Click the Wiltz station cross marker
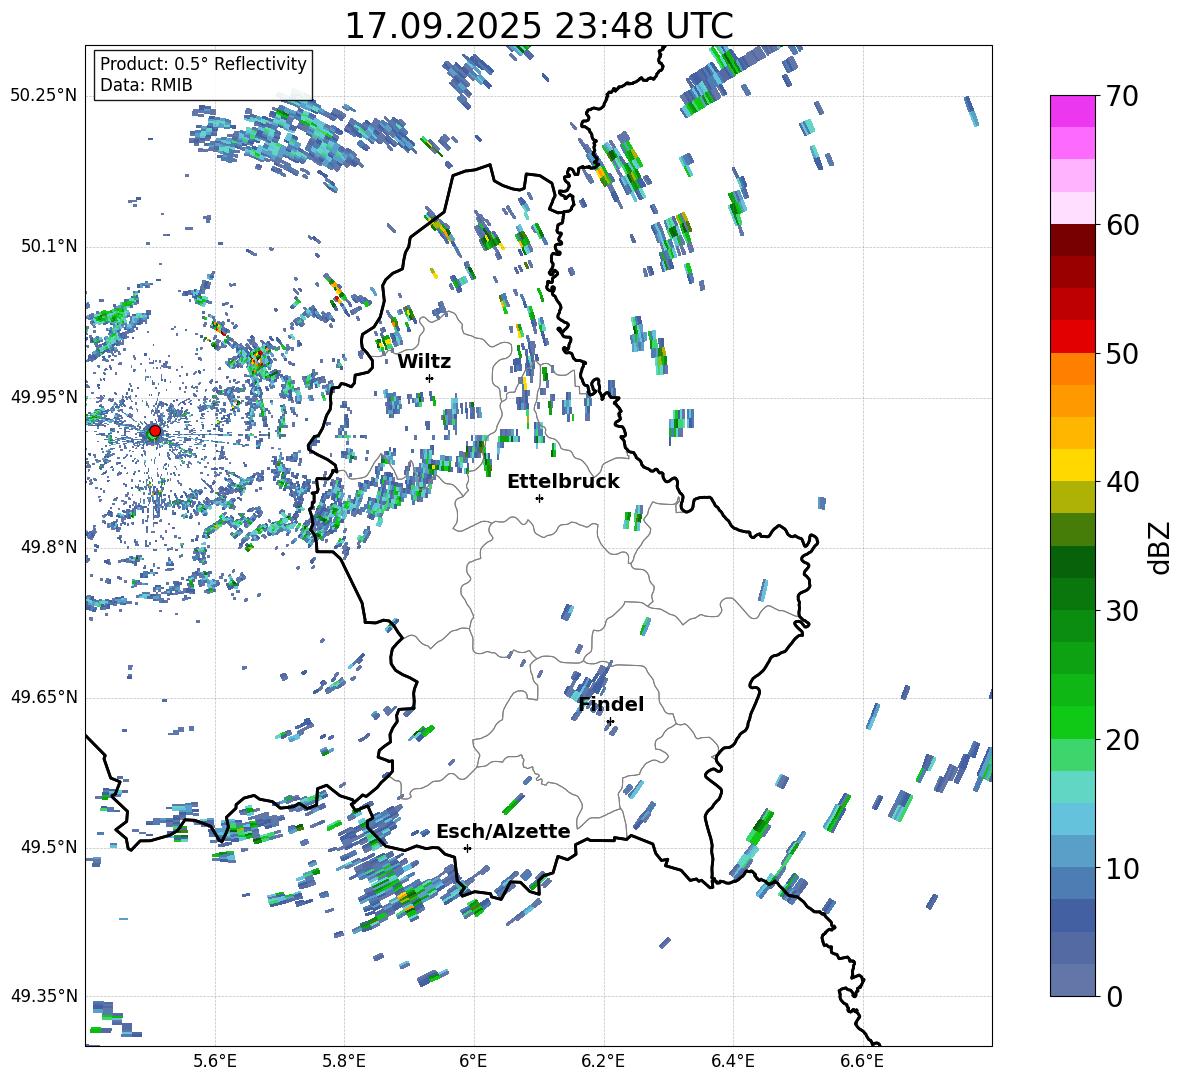Viewport: 1184px width, 1081px height. click(x=429, y=378)
